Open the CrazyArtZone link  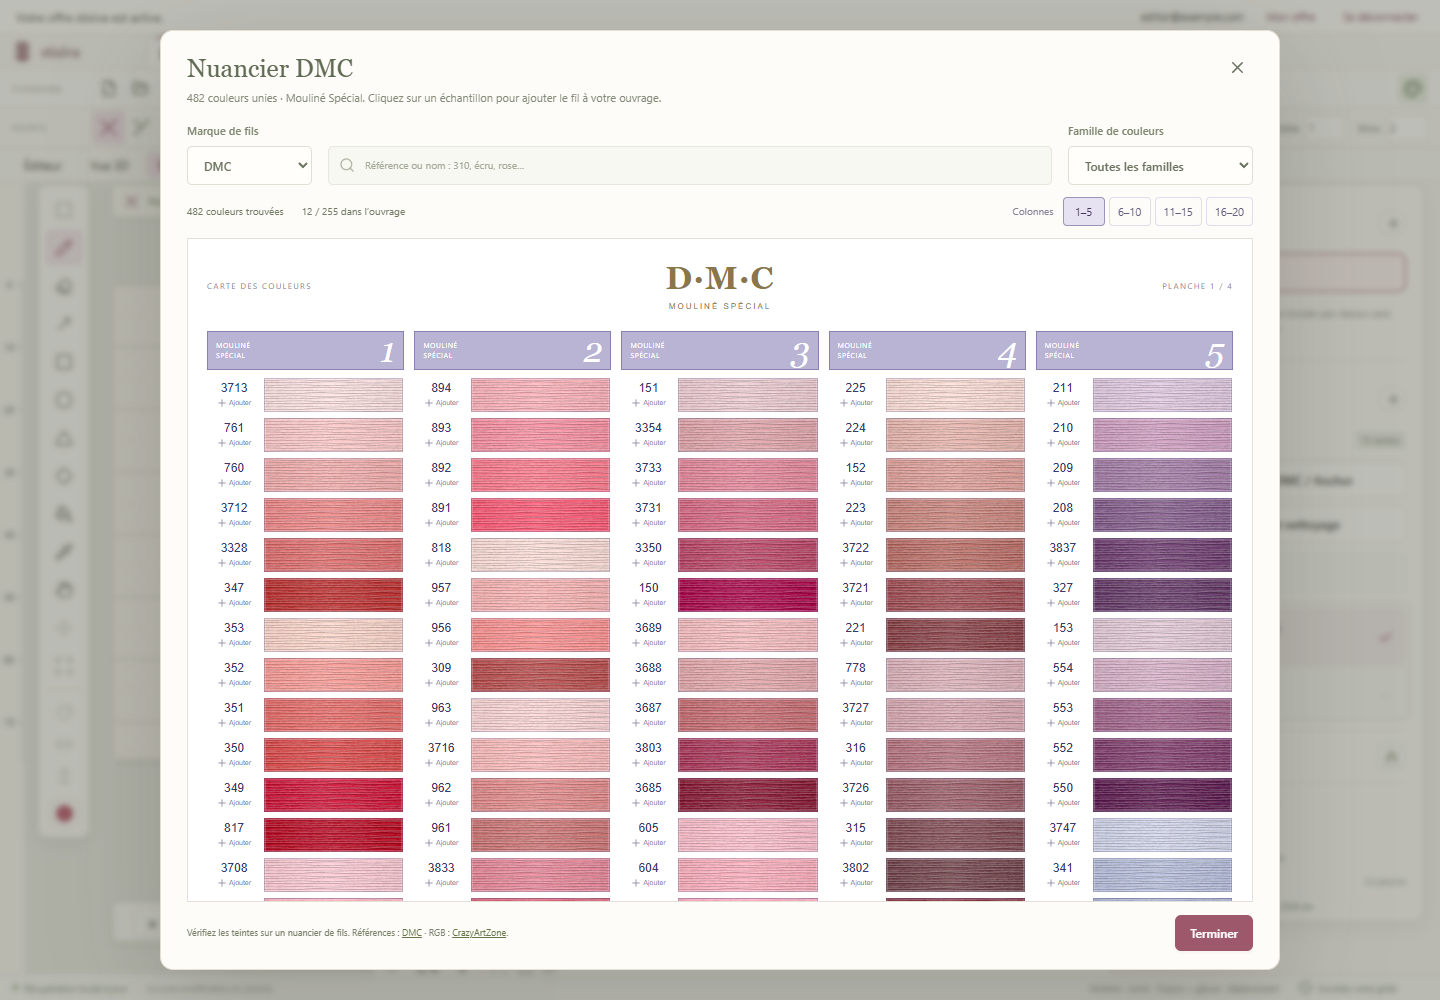[x=479, y=933]
